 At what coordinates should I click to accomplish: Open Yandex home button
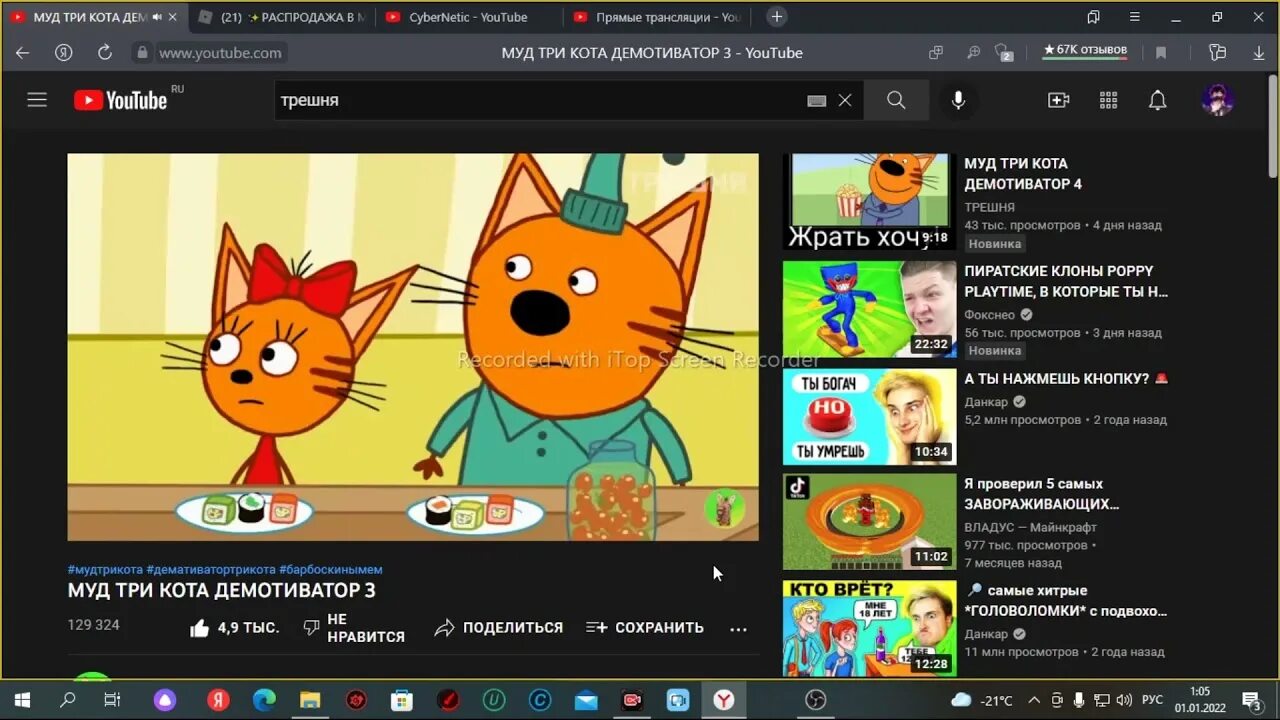coord(63,53)
